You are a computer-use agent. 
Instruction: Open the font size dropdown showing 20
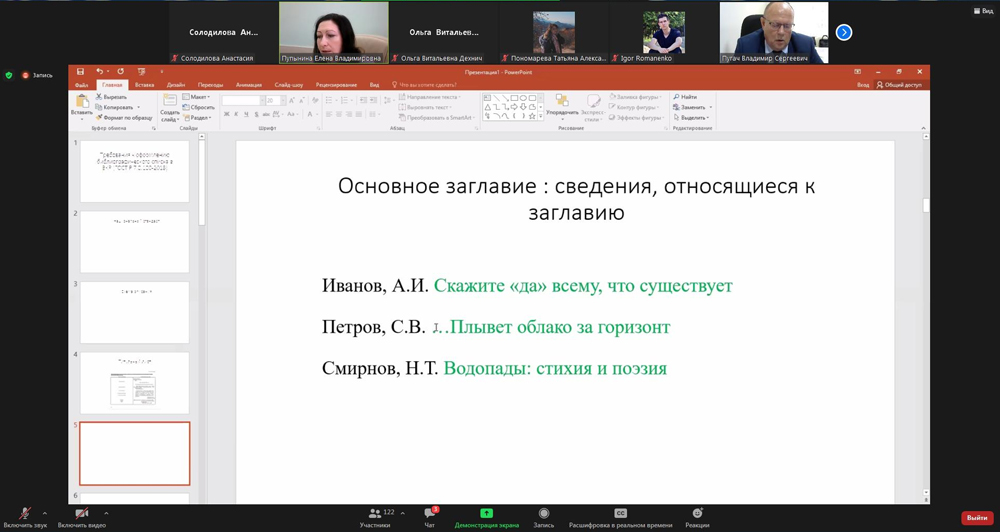tap(282, 101)
